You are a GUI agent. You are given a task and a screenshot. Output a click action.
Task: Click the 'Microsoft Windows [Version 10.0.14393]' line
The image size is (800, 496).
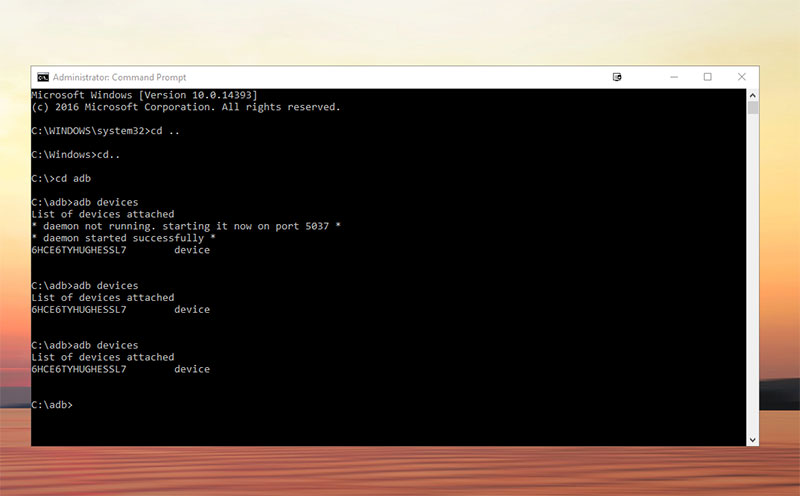[x=144, y=95]
